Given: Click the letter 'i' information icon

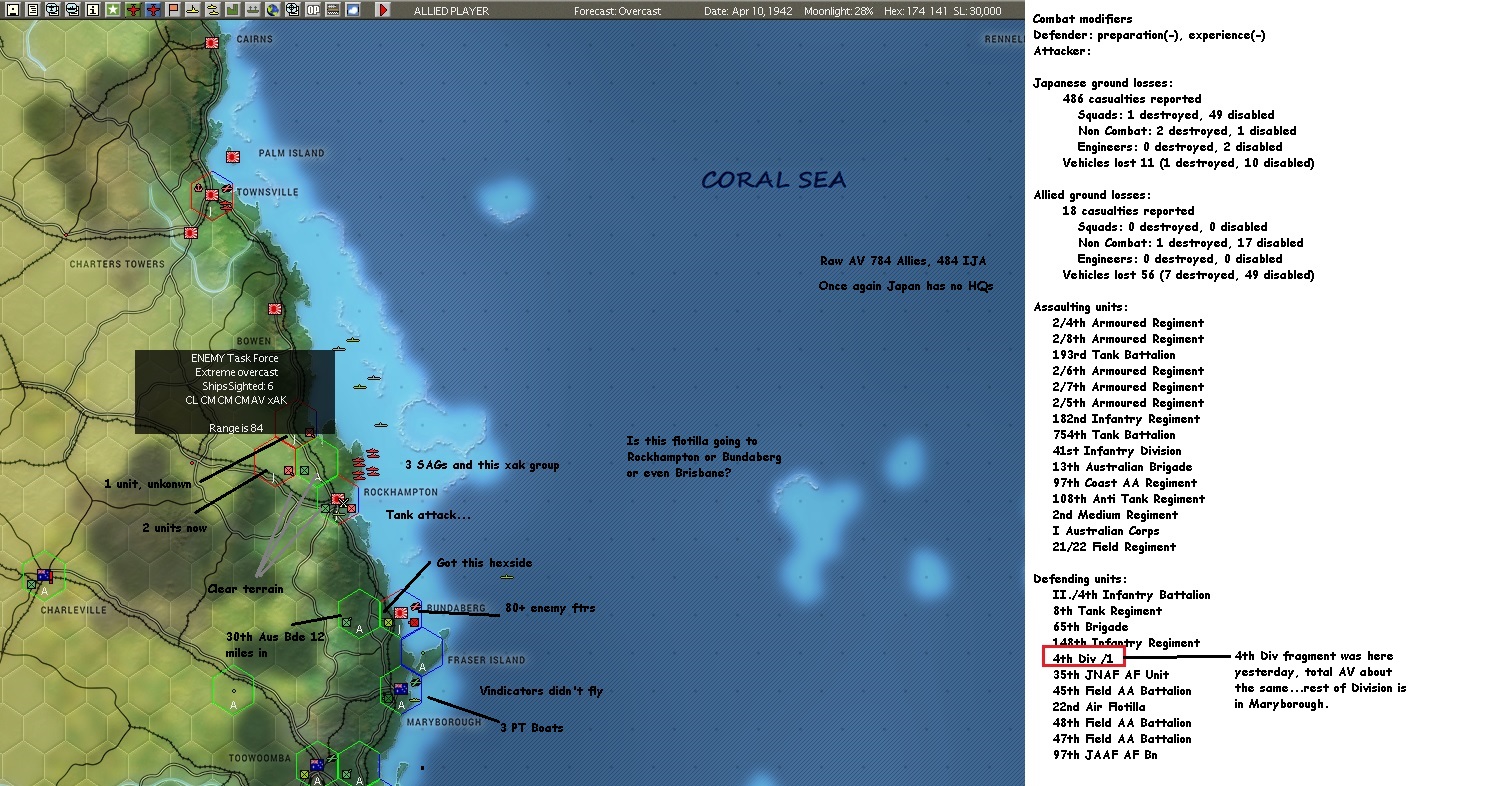Looking at the screenshot, I should (x=93, y=10).
